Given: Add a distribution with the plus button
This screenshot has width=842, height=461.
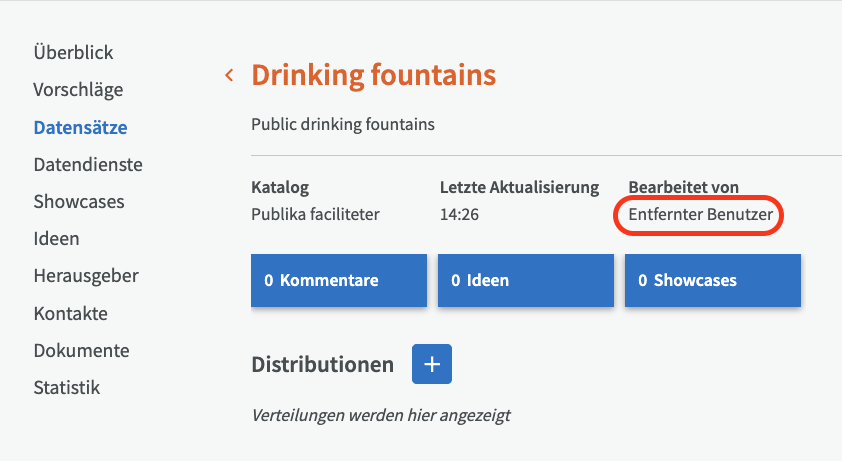Looking at the screenshot, I should pos(432,364).
